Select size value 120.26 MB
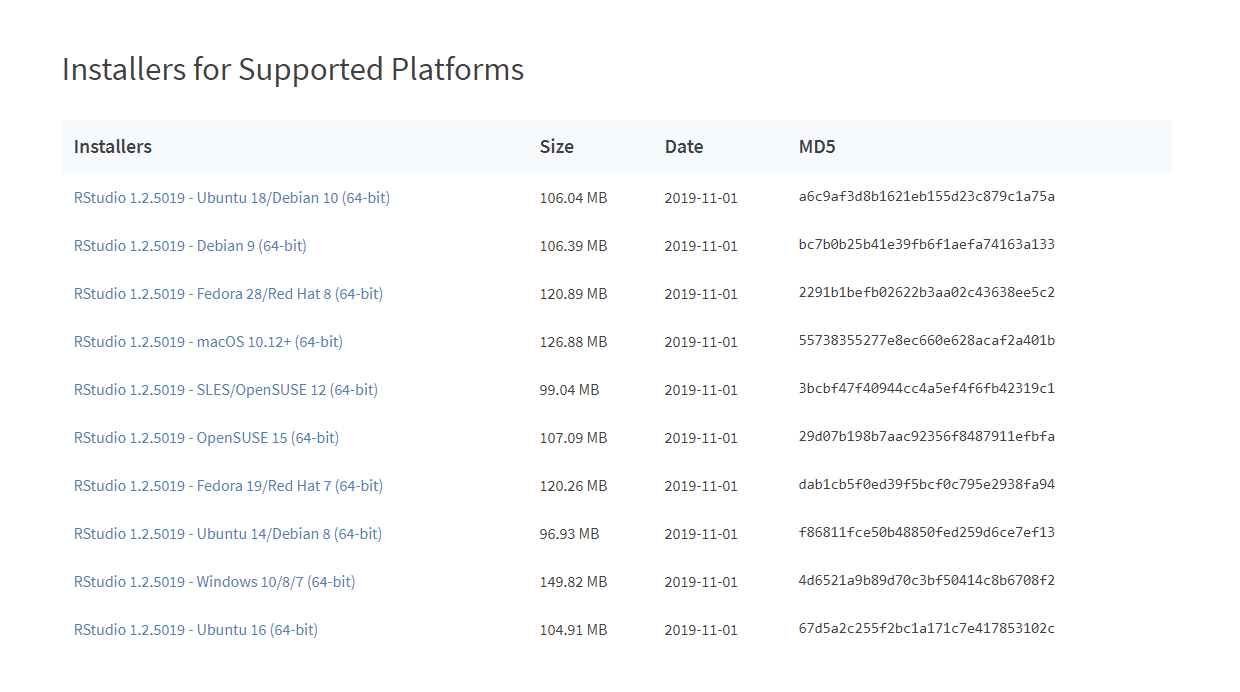 [x=573, y=486]
